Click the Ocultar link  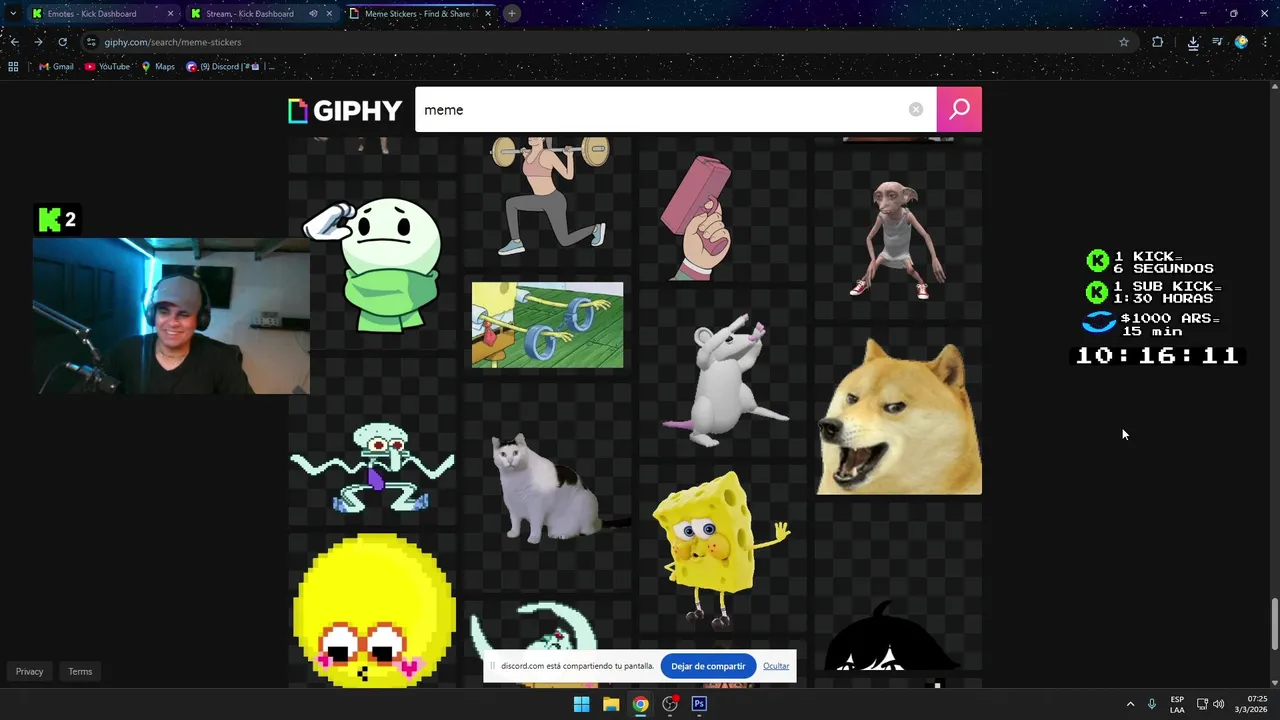(776, 666)
